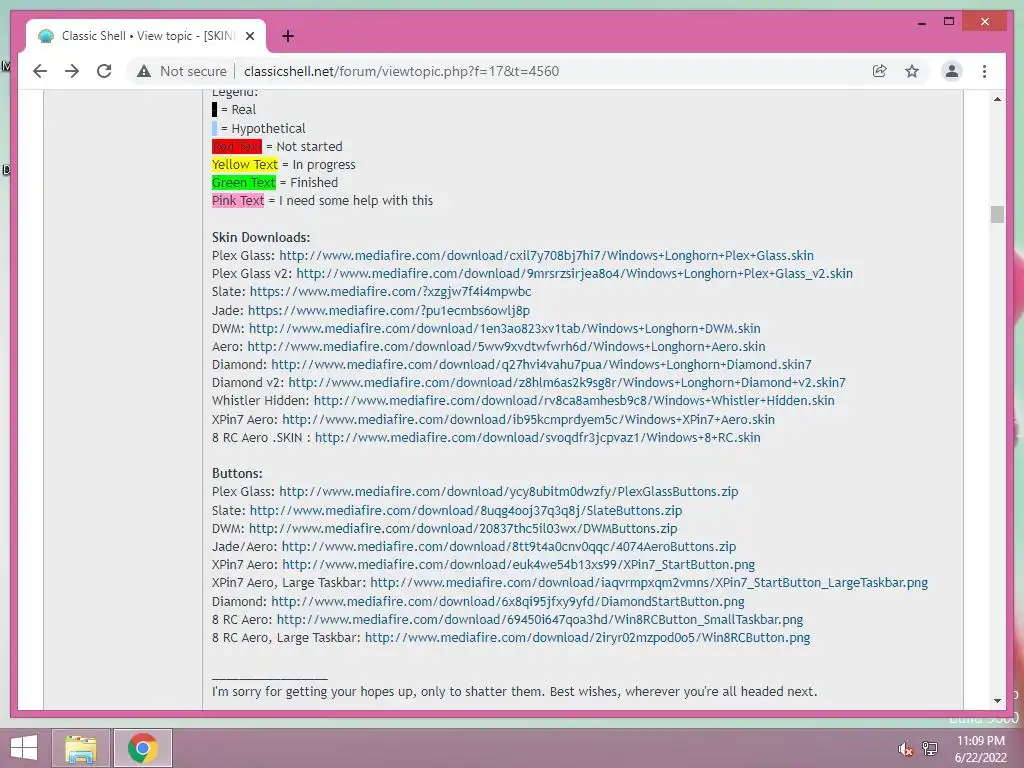Open the Chrome profile menu
The height and width of the screenshot is (768, 1024).
pos(952,71)
